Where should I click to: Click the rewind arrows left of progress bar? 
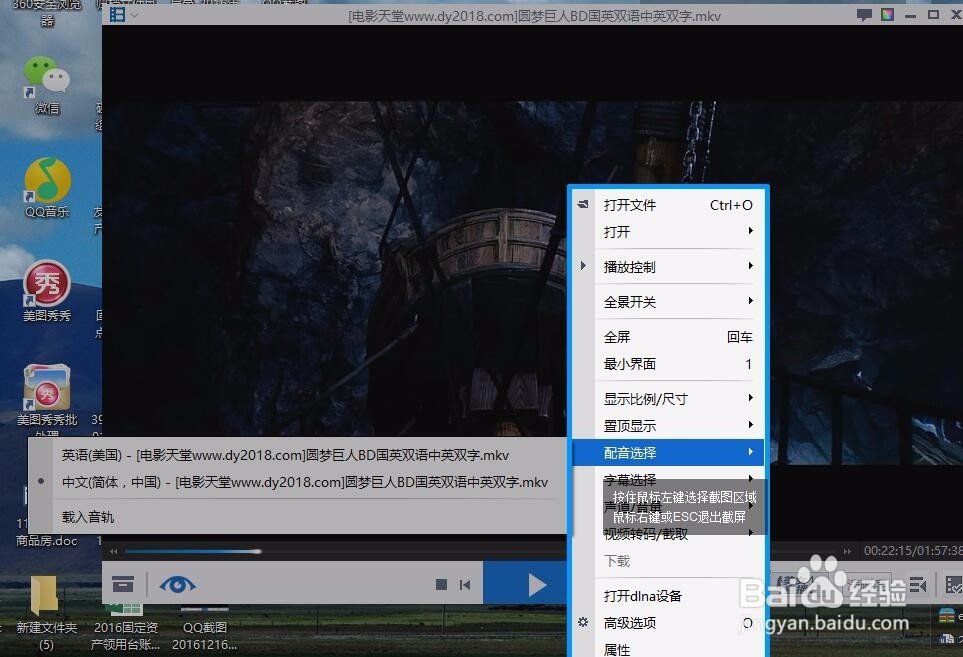[114, 551]
